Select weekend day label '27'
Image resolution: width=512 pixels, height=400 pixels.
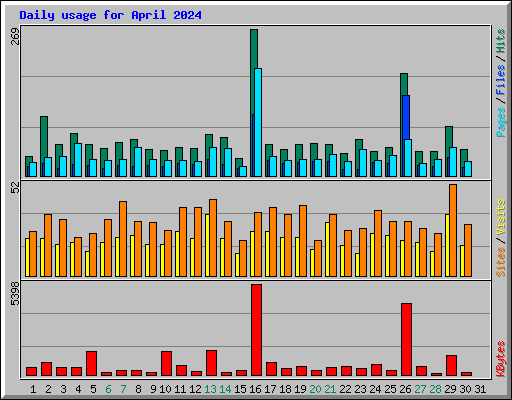coord(420,389)
